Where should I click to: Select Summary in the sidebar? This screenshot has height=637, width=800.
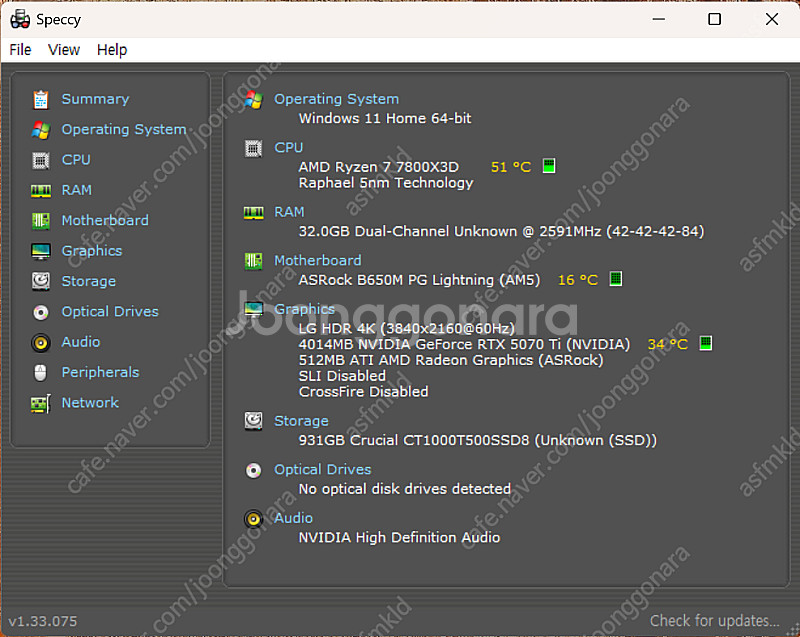pos(95,99)
